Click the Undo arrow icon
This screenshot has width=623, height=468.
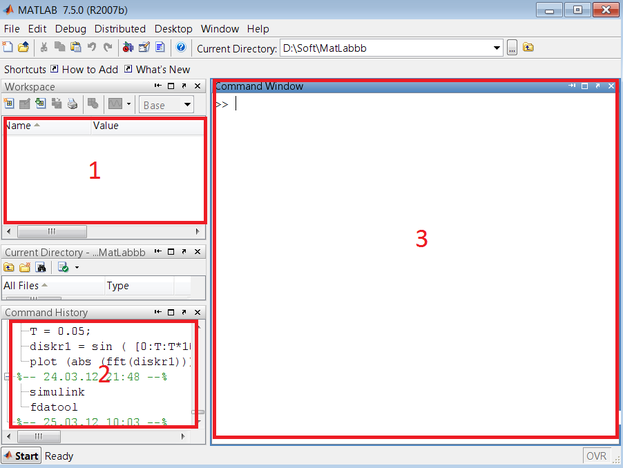click(x=92, y=47)
